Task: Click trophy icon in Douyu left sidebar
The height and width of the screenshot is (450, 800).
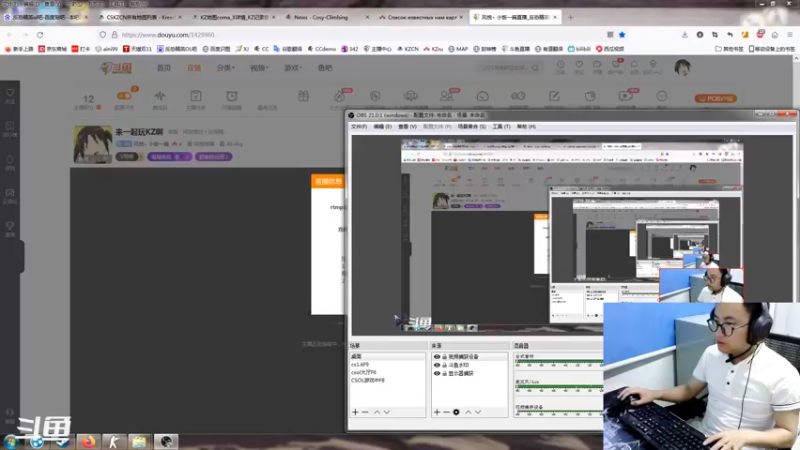Action: coord(10,226)
